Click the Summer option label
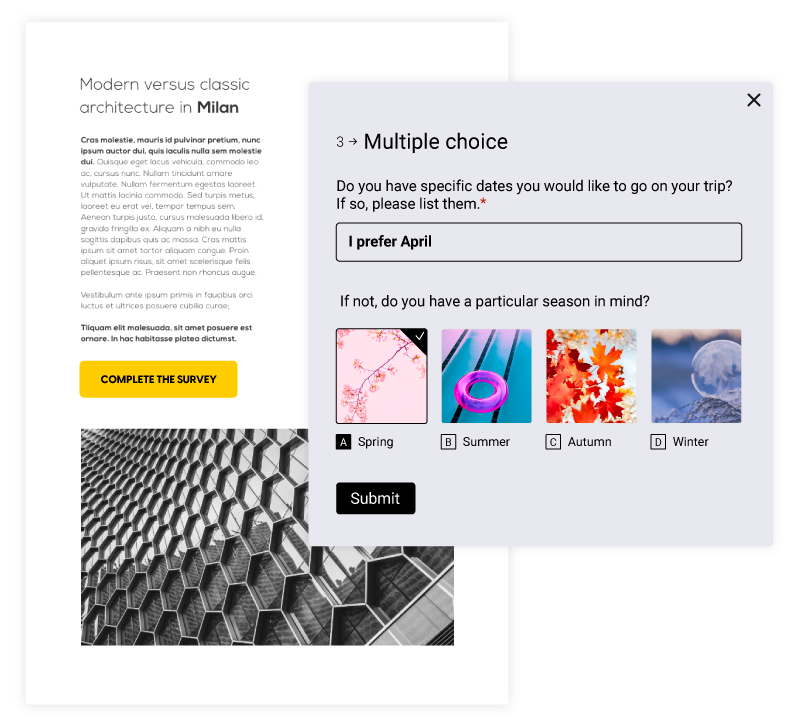Viewport: 800px width, 726px height. tap(486, 442)
